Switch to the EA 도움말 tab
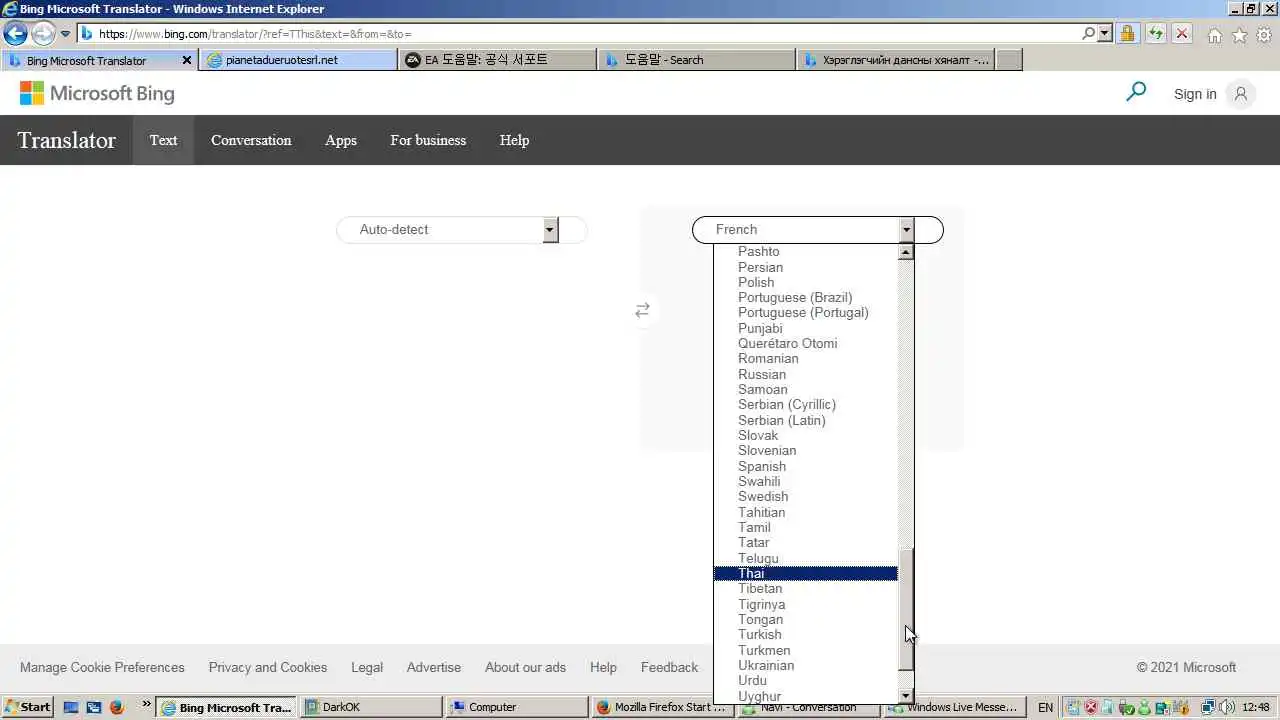The height and width of the screenshot is (720, 1280). (497, 60)
